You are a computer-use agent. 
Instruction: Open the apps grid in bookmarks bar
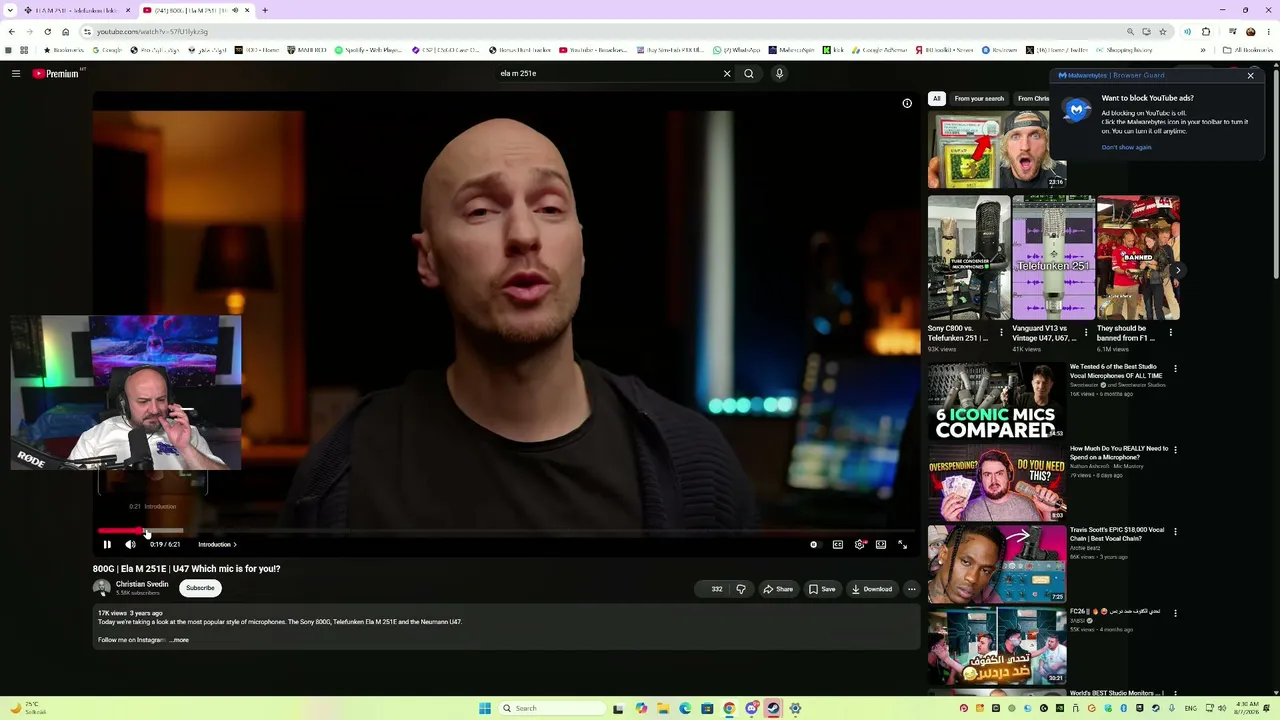tap(24, 50)
